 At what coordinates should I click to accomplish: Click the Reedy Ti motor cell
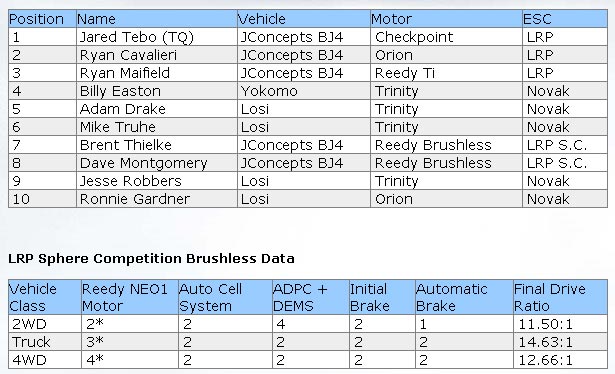446,73
